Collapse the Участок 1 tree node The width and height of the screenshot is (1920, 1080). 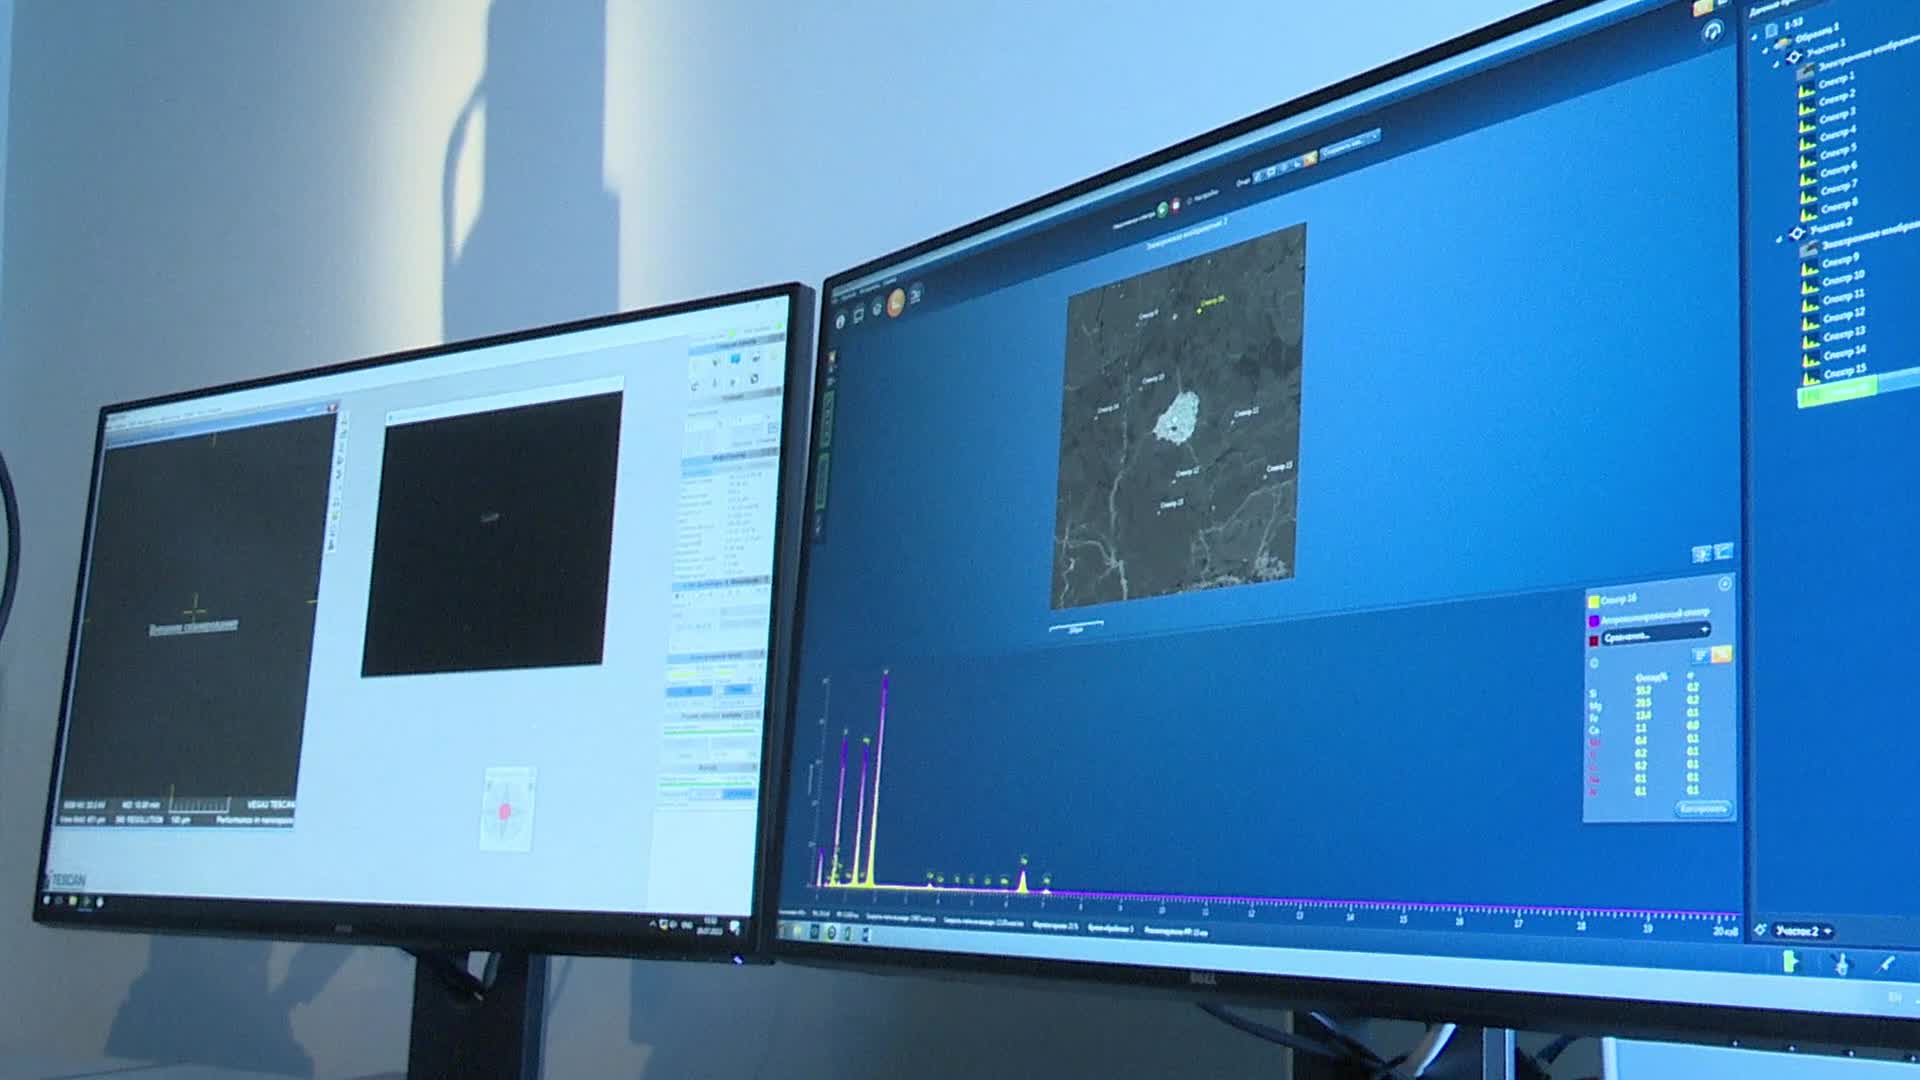pyautogui.click(x=1775, y=62)
